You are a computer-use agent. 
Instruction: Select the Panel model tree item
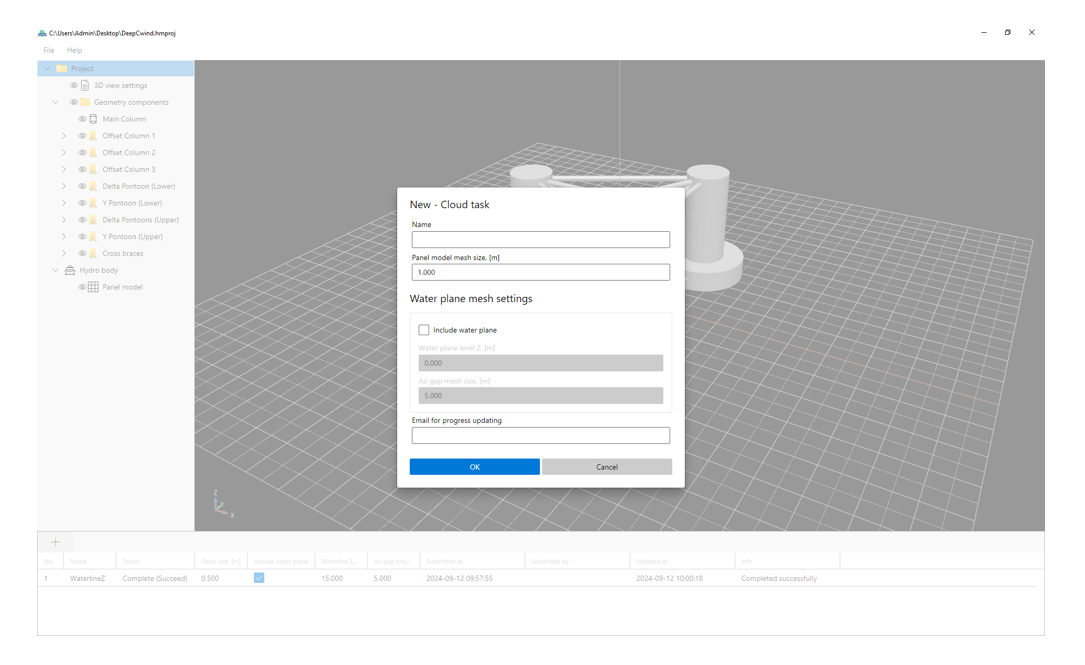[122, 287]
